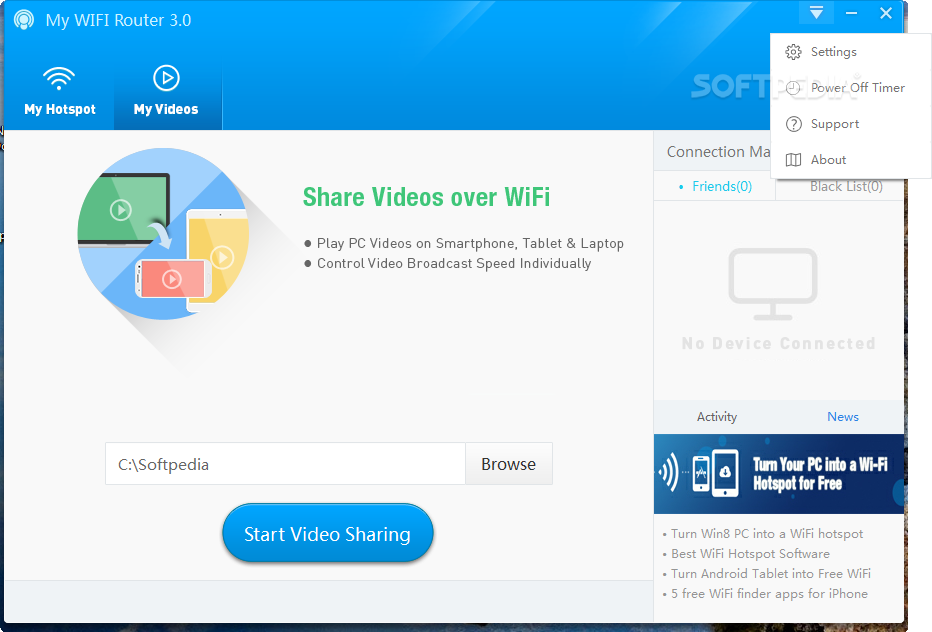This screenshot has height=632, width=932.
Task: Click the C:\Softpedia video path field
Action: pos(285,464)
